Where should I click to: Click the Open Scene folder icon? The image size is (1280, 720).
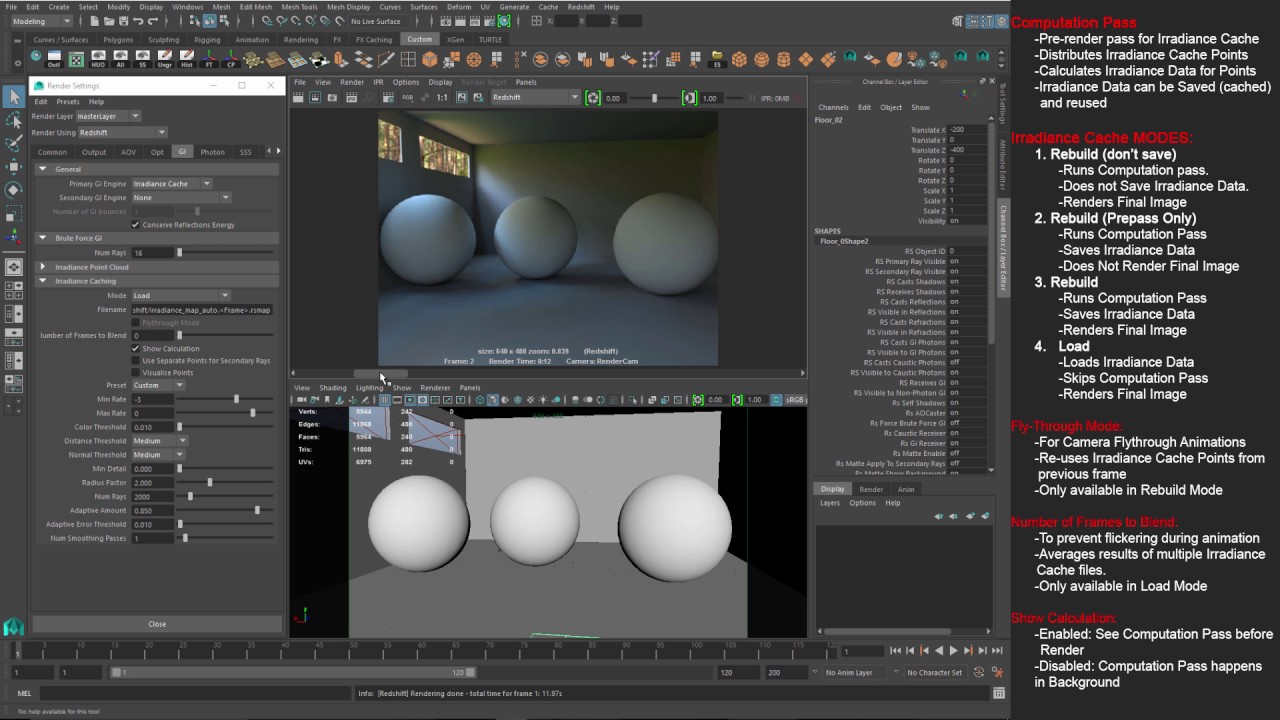(x=108, y=21)
